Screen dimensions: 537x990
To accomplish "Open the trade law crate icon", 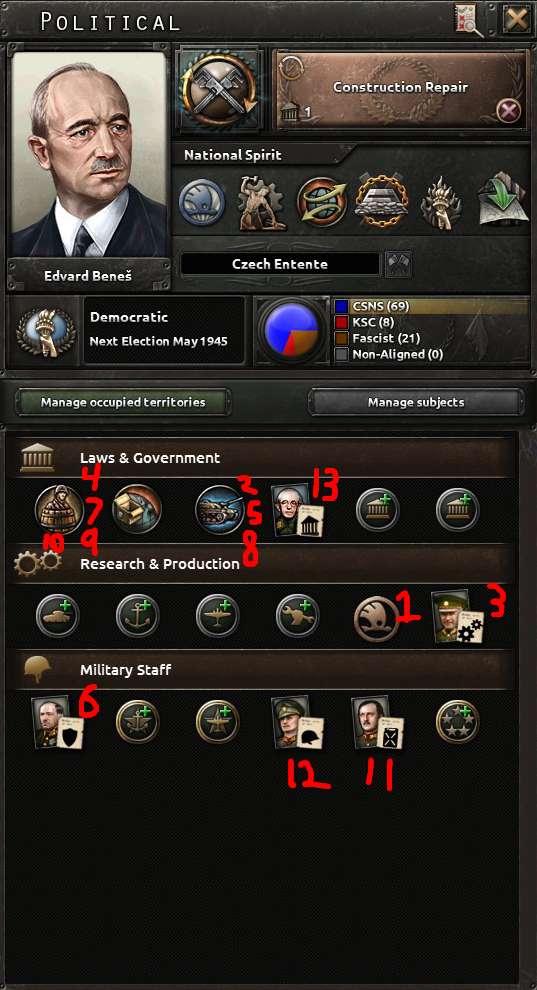I will point(137,509).
